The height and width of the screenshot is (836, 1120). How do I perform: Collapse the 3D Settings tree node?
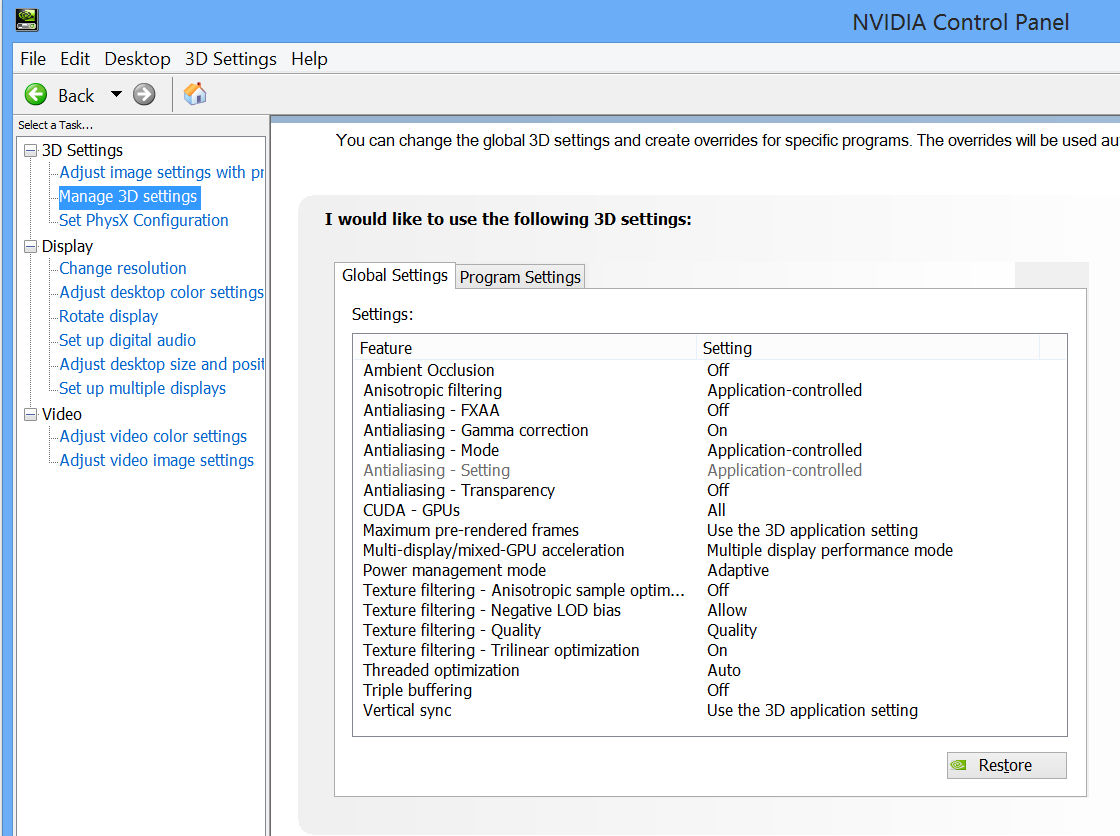31,151
